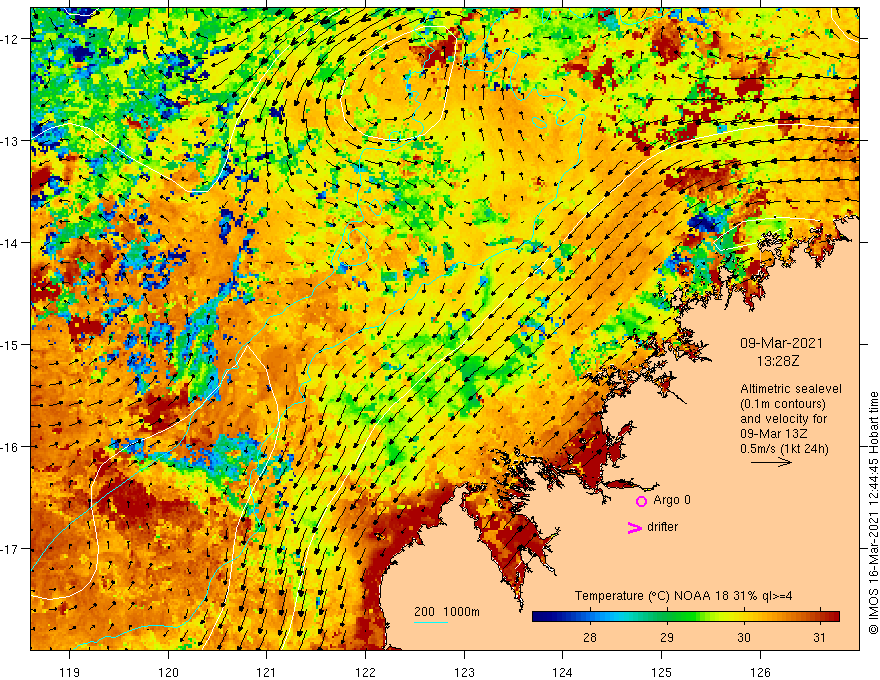Click the magenta Argo circle legend marker
Image resolution: width=880 pixels, height=680 pixels.
pyautogui.click(x=641, y=501)
